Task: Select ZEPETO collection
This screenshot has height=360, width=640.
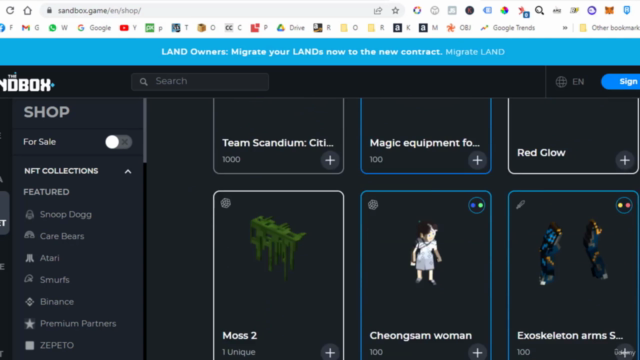Action: pos(49,345)
